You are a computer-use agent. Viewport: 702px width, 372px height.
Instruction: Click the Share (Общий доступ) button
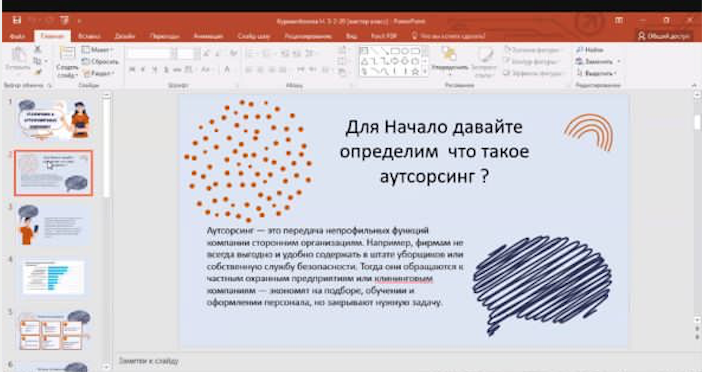[664, 36]
